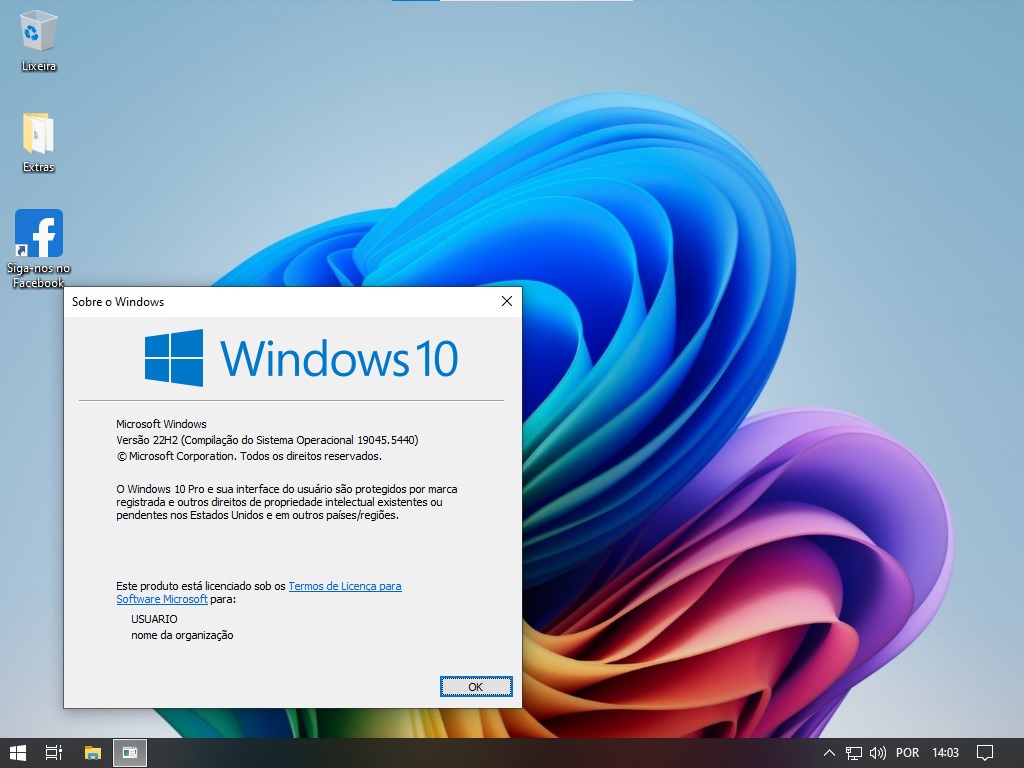Expand the hidden tray icons chevron

click(x=829, y=753)
